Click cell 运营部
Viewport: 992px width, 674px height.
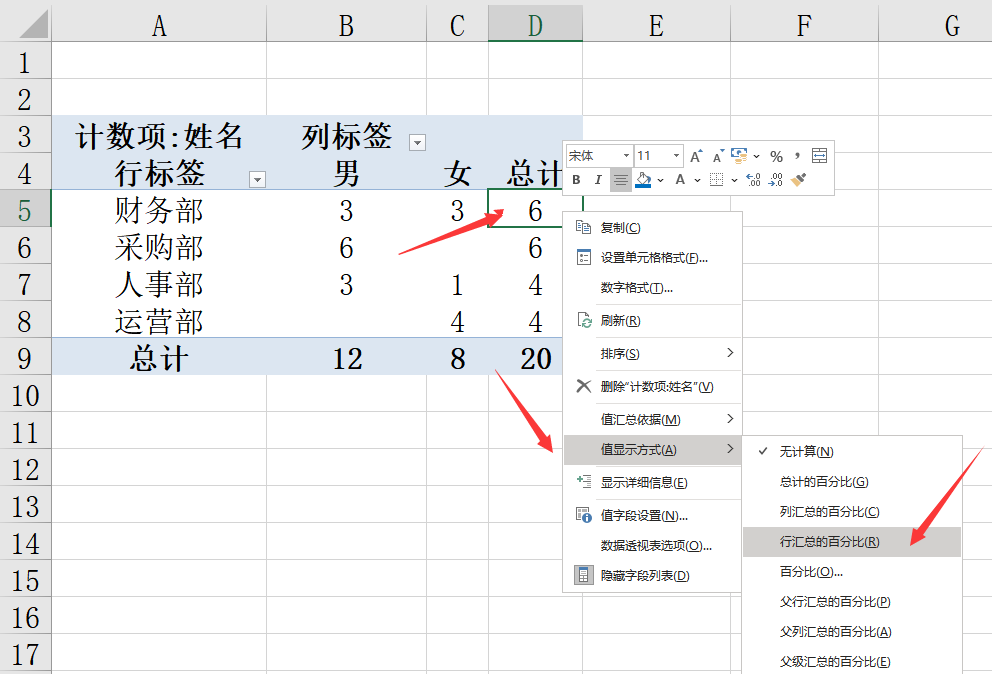tap(159, 321)
